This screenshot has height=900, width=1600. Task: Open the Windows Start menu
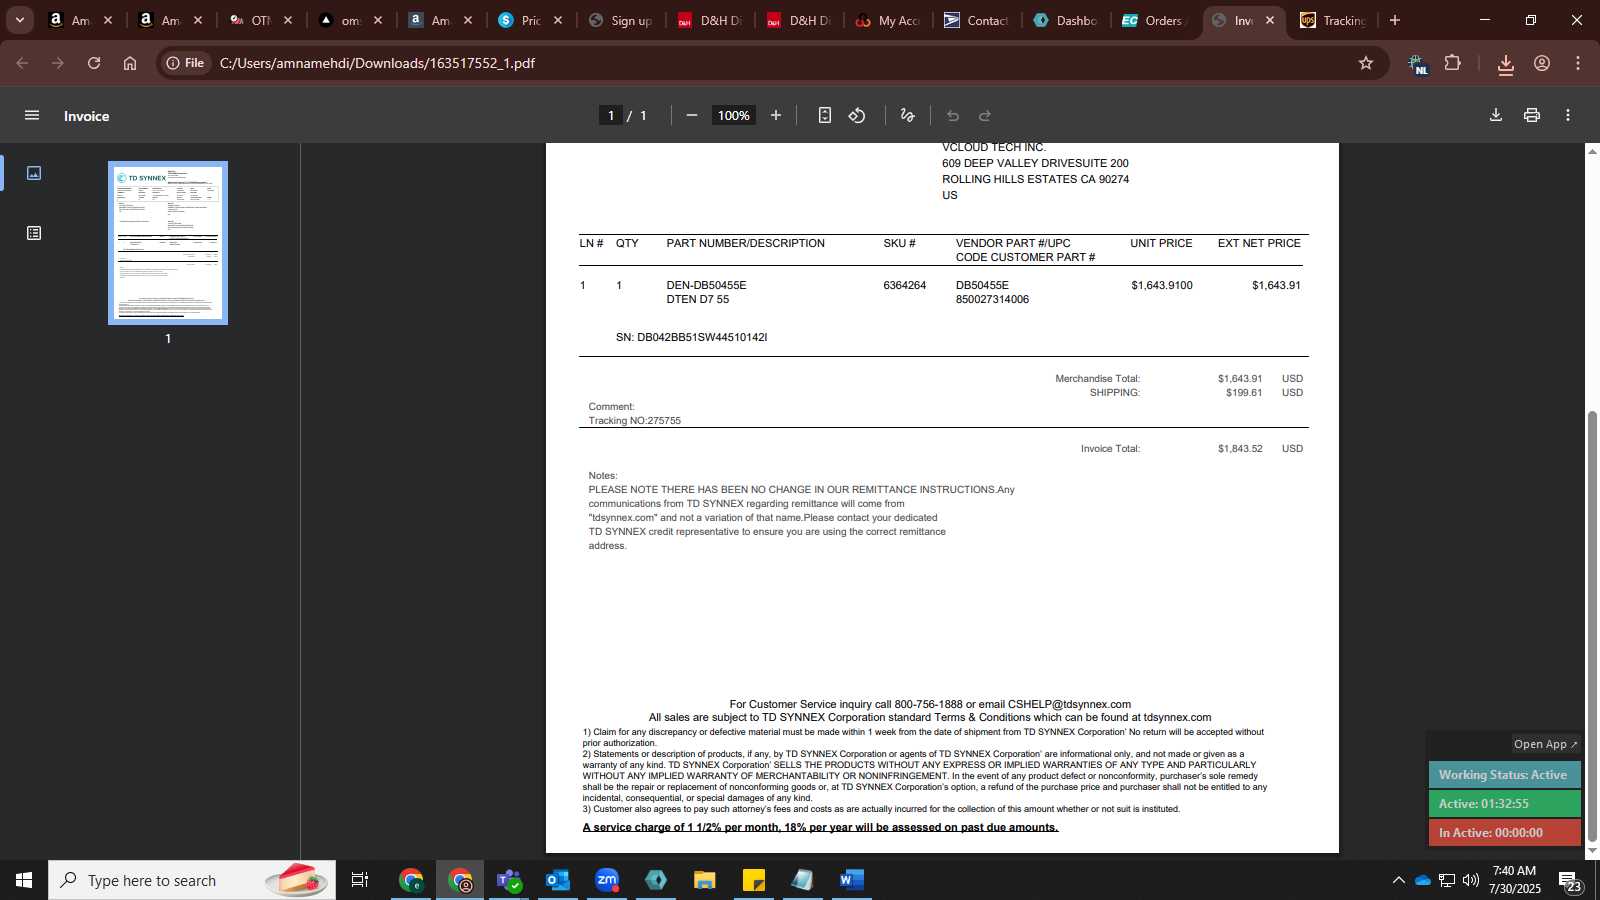tap(24, 880)
